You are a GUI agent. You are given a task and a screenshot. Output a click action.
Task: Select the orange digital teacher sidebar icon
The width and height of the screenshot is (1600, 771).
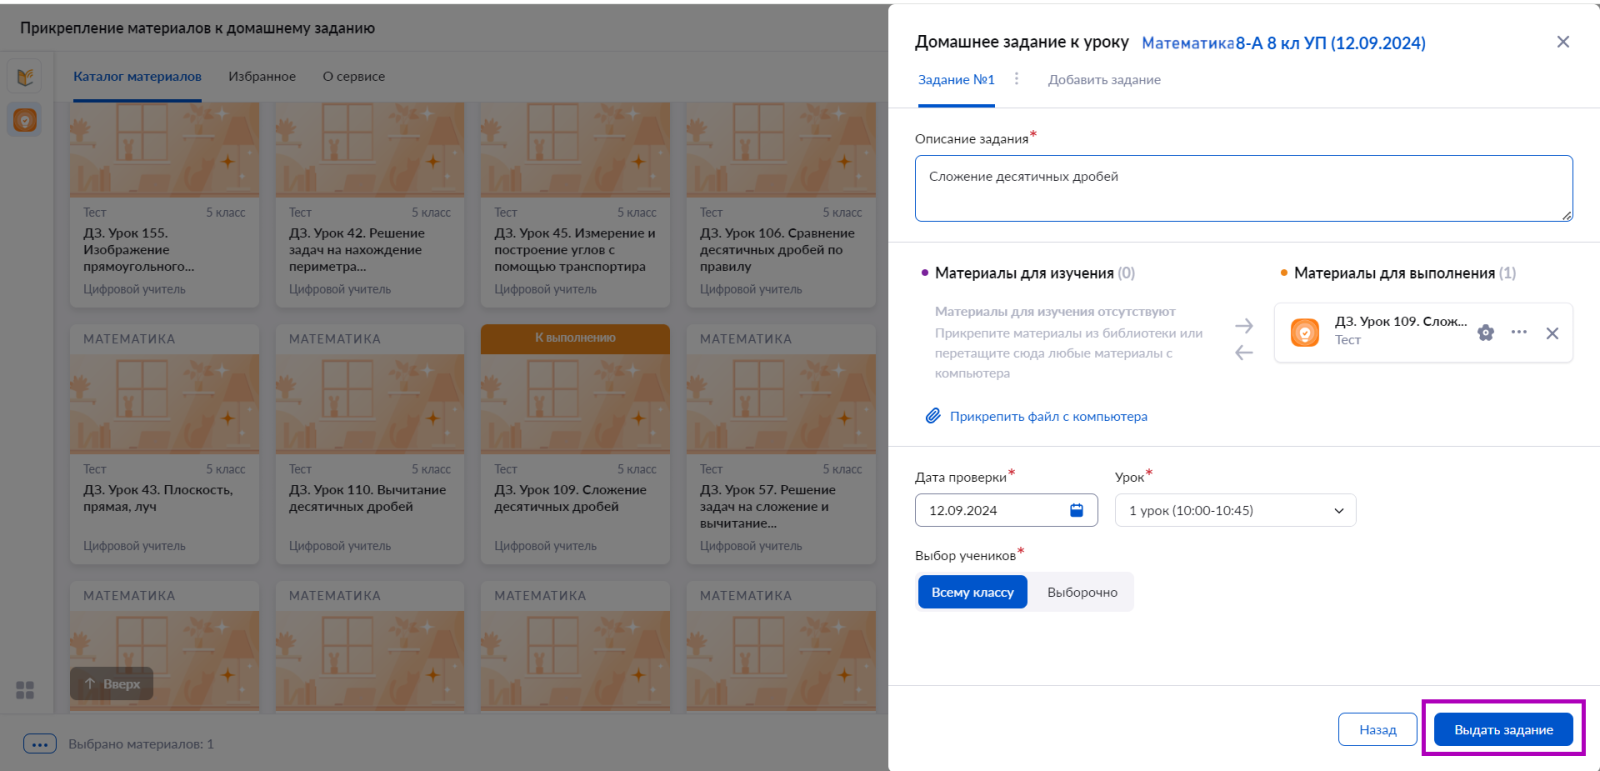(x=26, y=120)
